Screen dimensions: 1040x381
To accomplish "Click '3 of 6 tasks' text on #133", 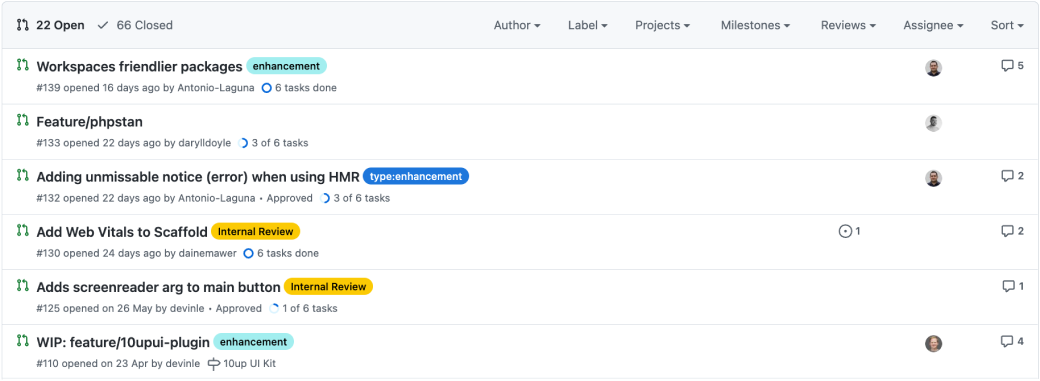I will pos(279,143).
